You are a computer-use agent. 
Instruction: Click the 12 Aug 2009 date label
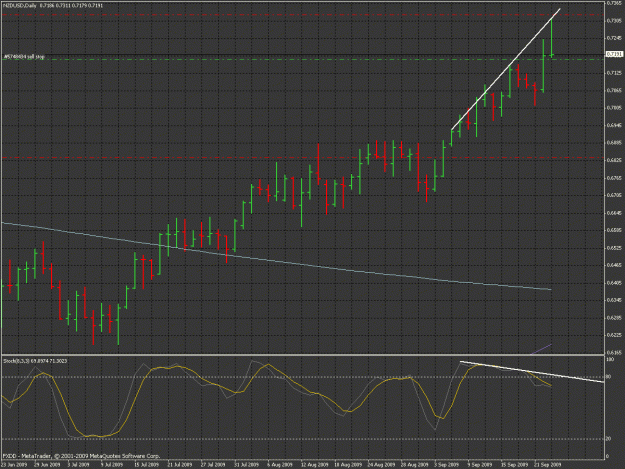314,465
